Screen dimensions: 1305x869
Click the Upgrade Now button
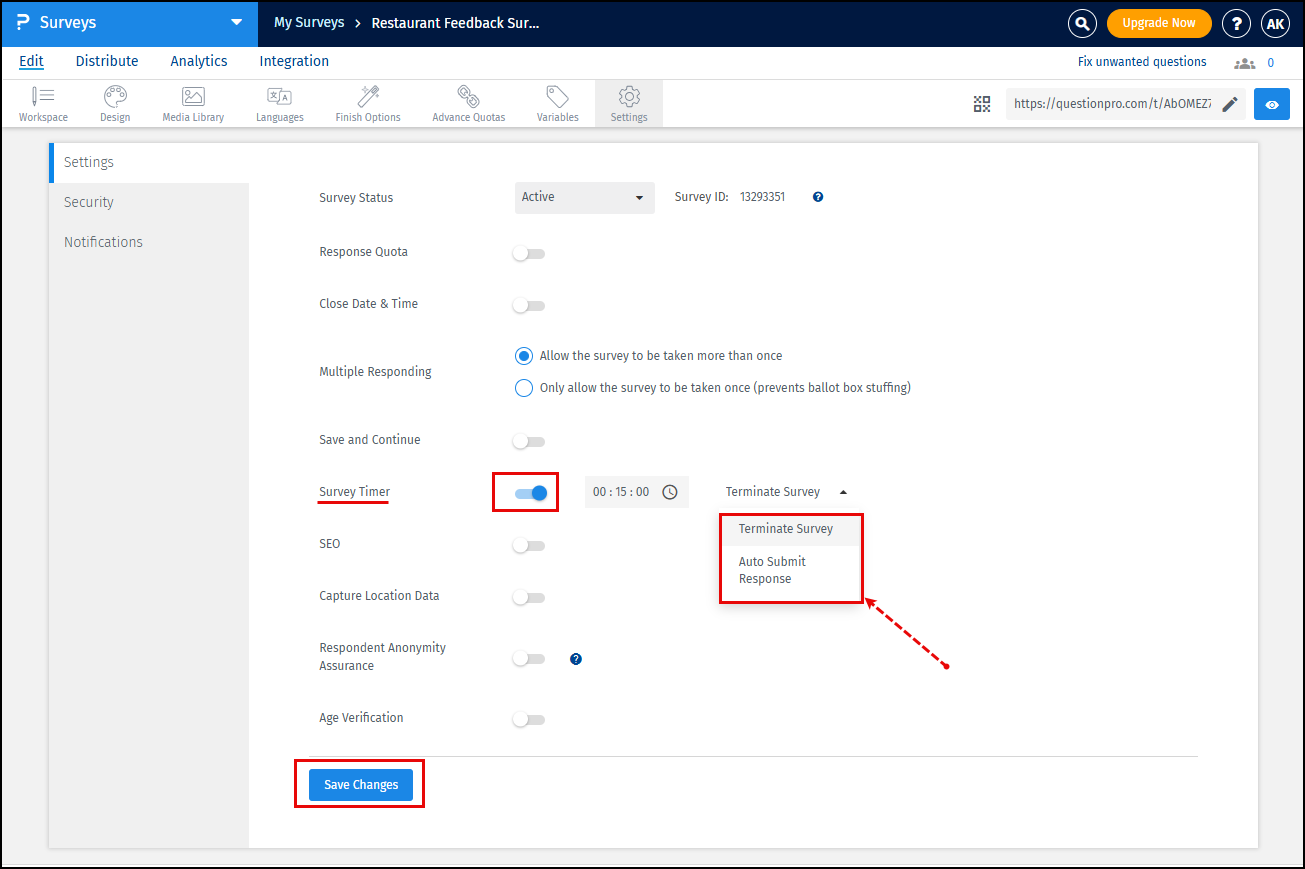click(1158, 23)
